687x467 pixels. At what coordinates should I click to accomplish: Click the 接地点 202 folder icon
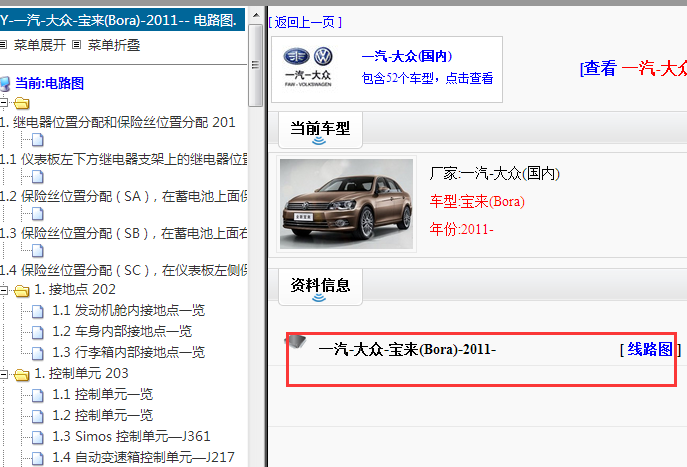21,290
